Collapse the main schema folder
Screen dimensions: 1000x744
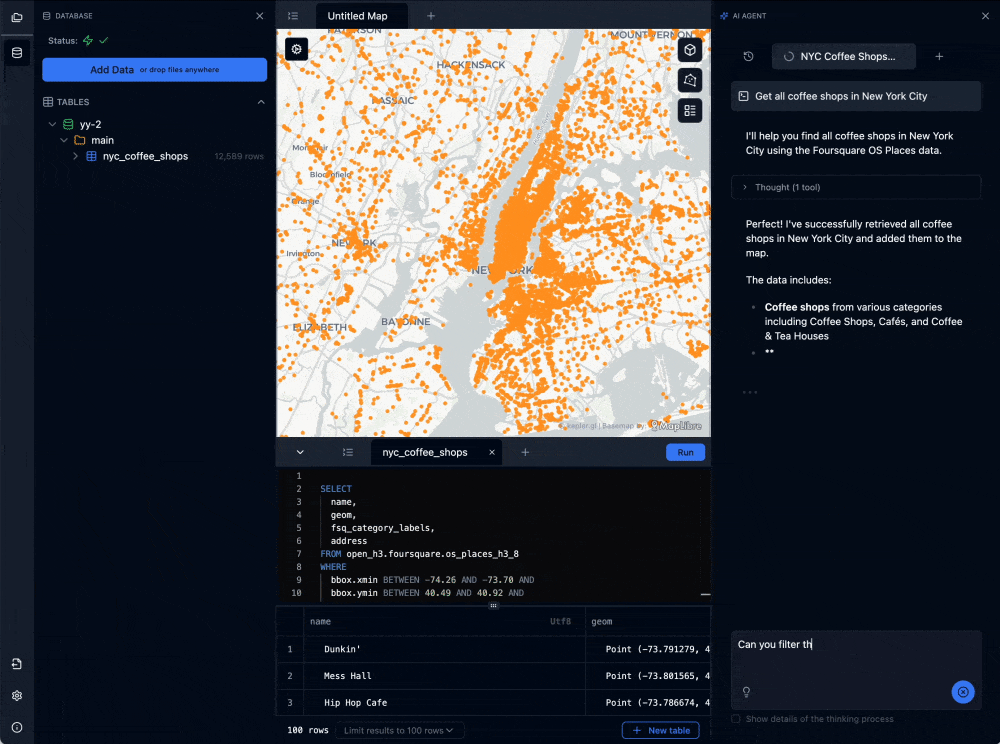point(64,140)
